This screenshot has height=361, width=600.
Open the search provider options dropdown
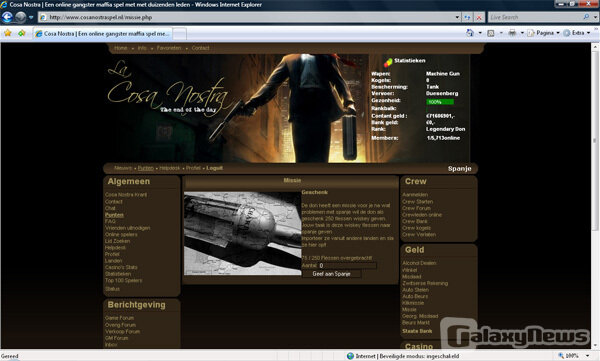595,17
